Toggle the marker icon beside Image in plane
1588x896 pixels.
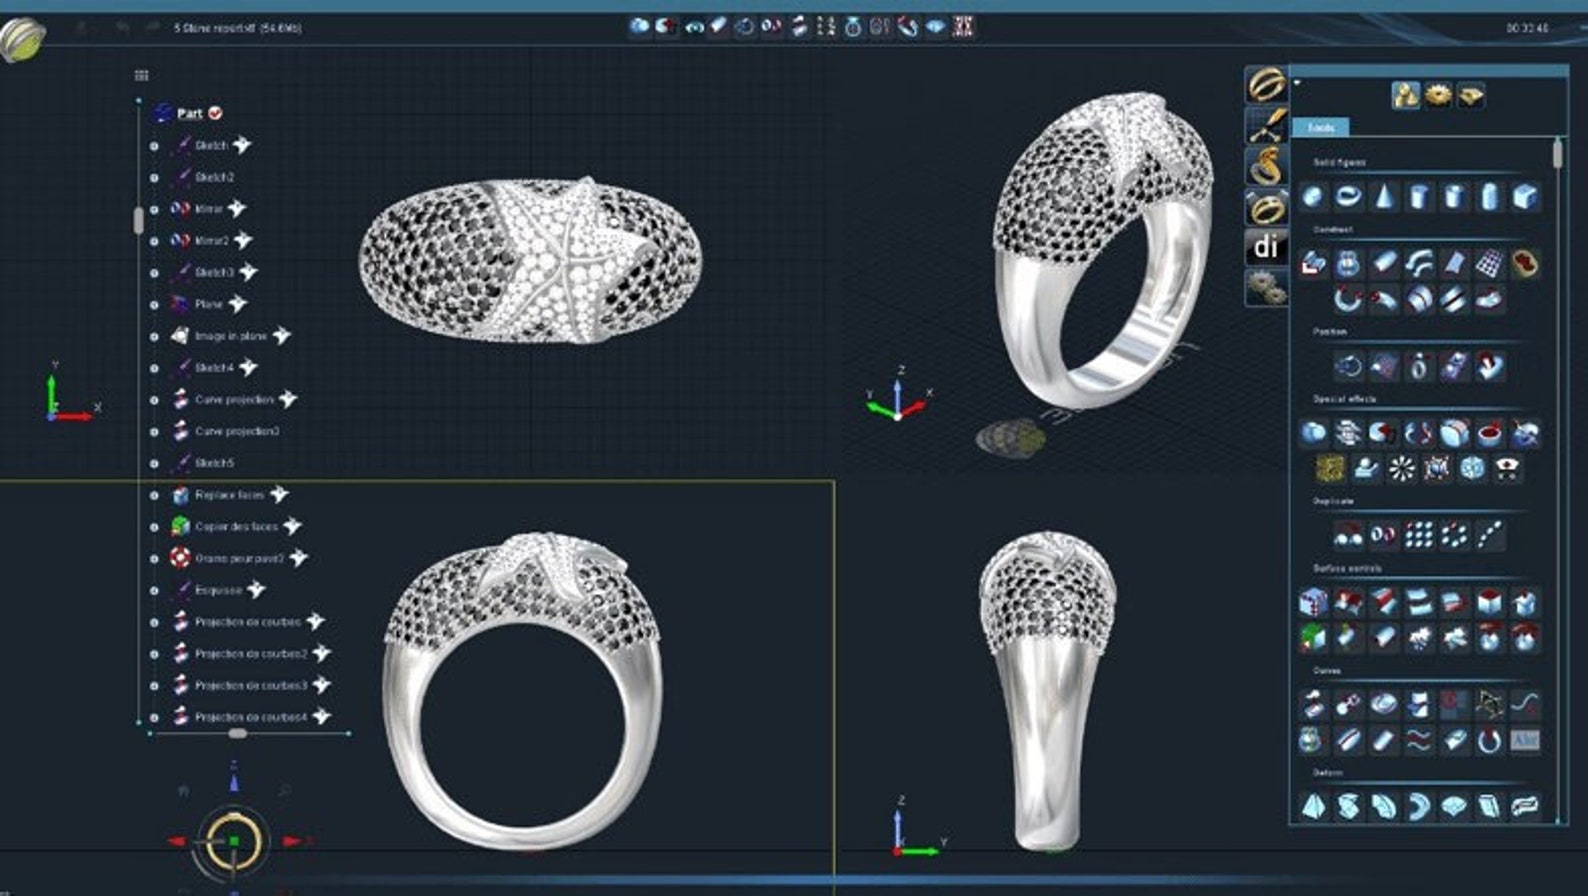point(281,336)
